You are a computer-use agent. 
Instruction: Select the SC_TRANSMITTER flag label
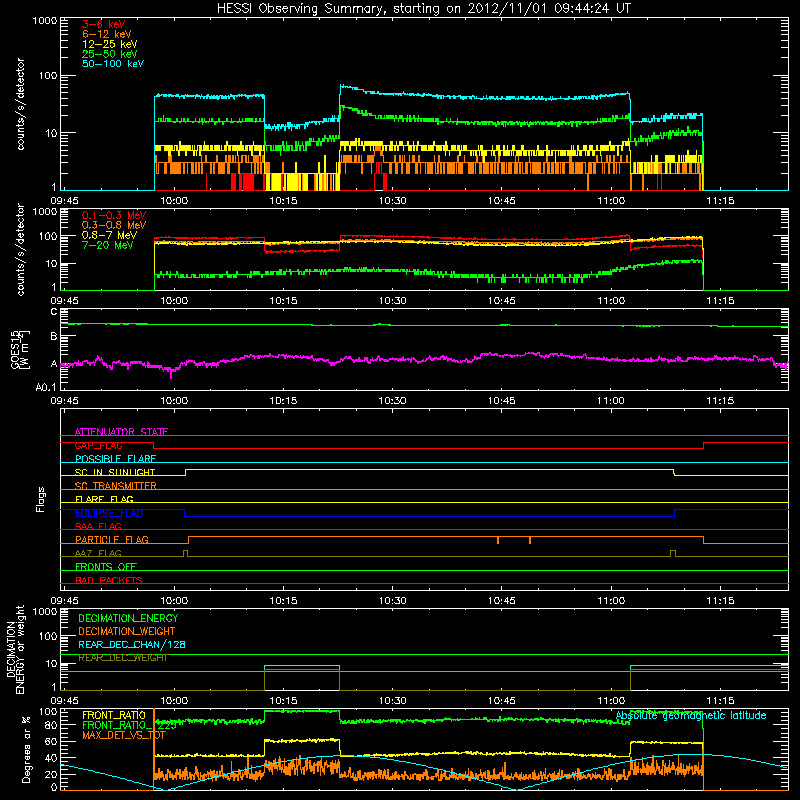pyautogui.click(x=115, y=486)
